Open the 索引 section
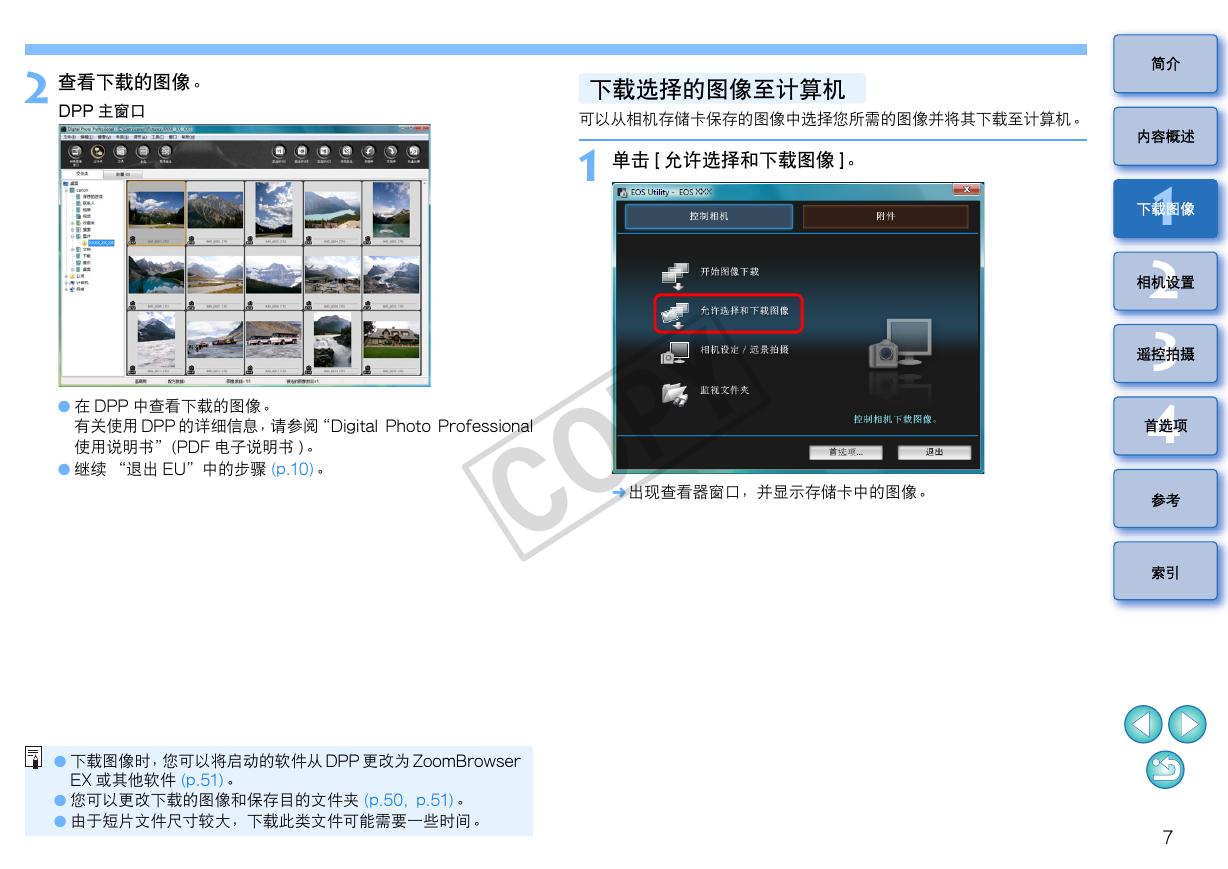The height and width of the screenshot is (869, 1228). click(x=1165, y=572)
